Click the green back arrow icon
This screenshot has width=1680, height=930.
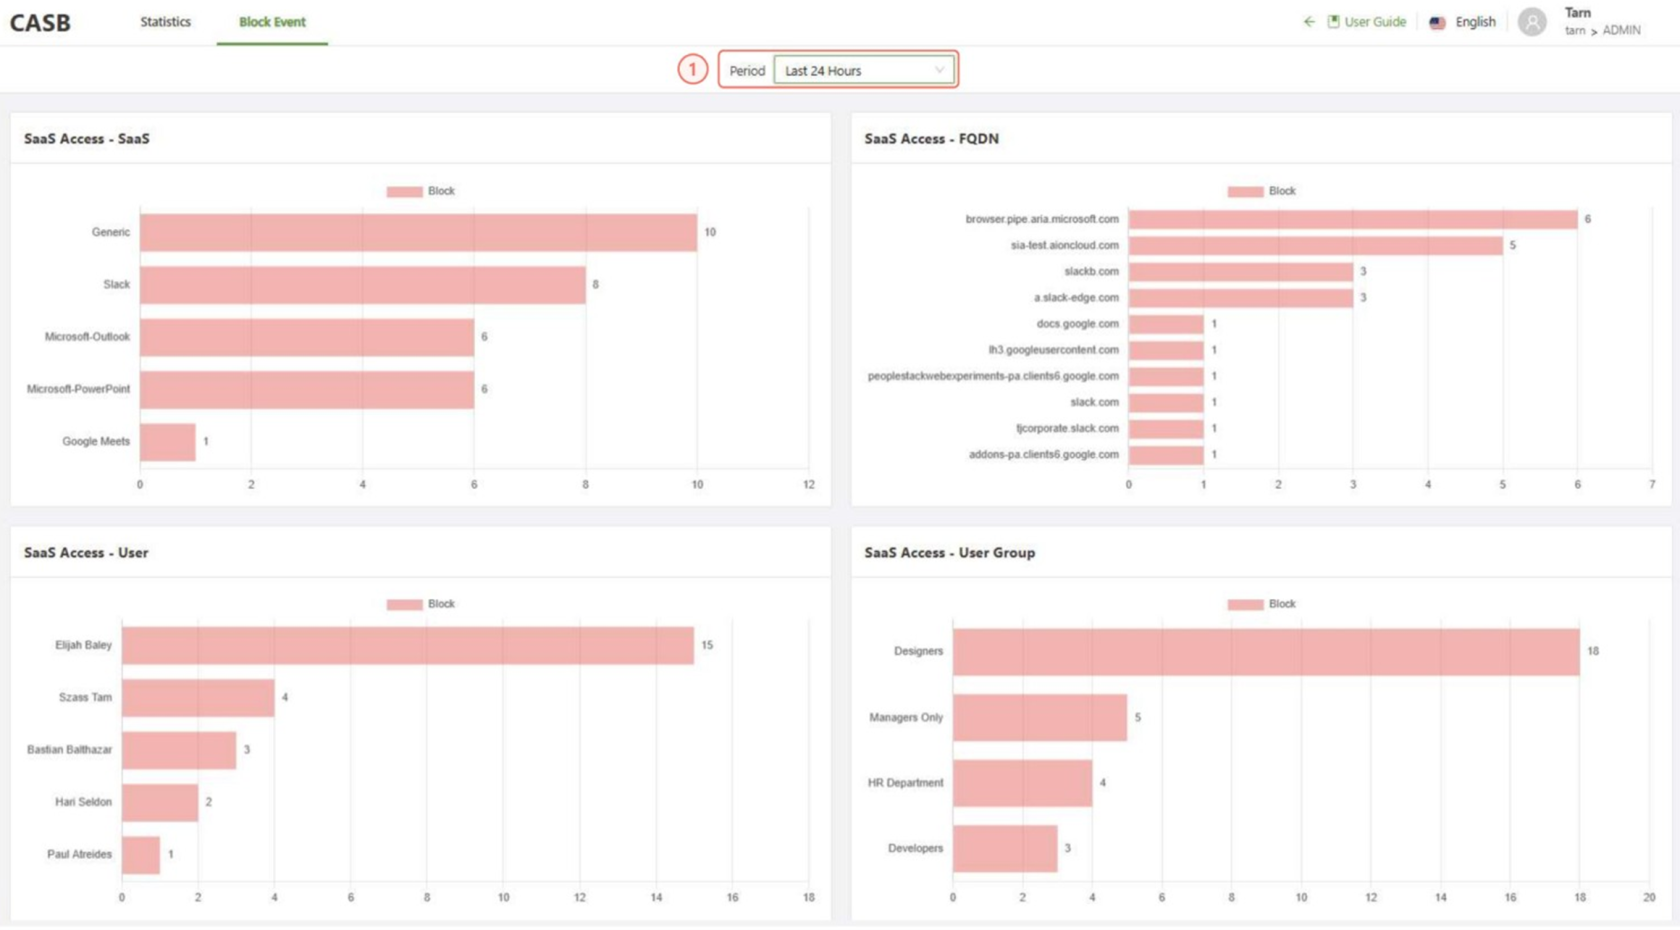click(x=1309, y=22)
